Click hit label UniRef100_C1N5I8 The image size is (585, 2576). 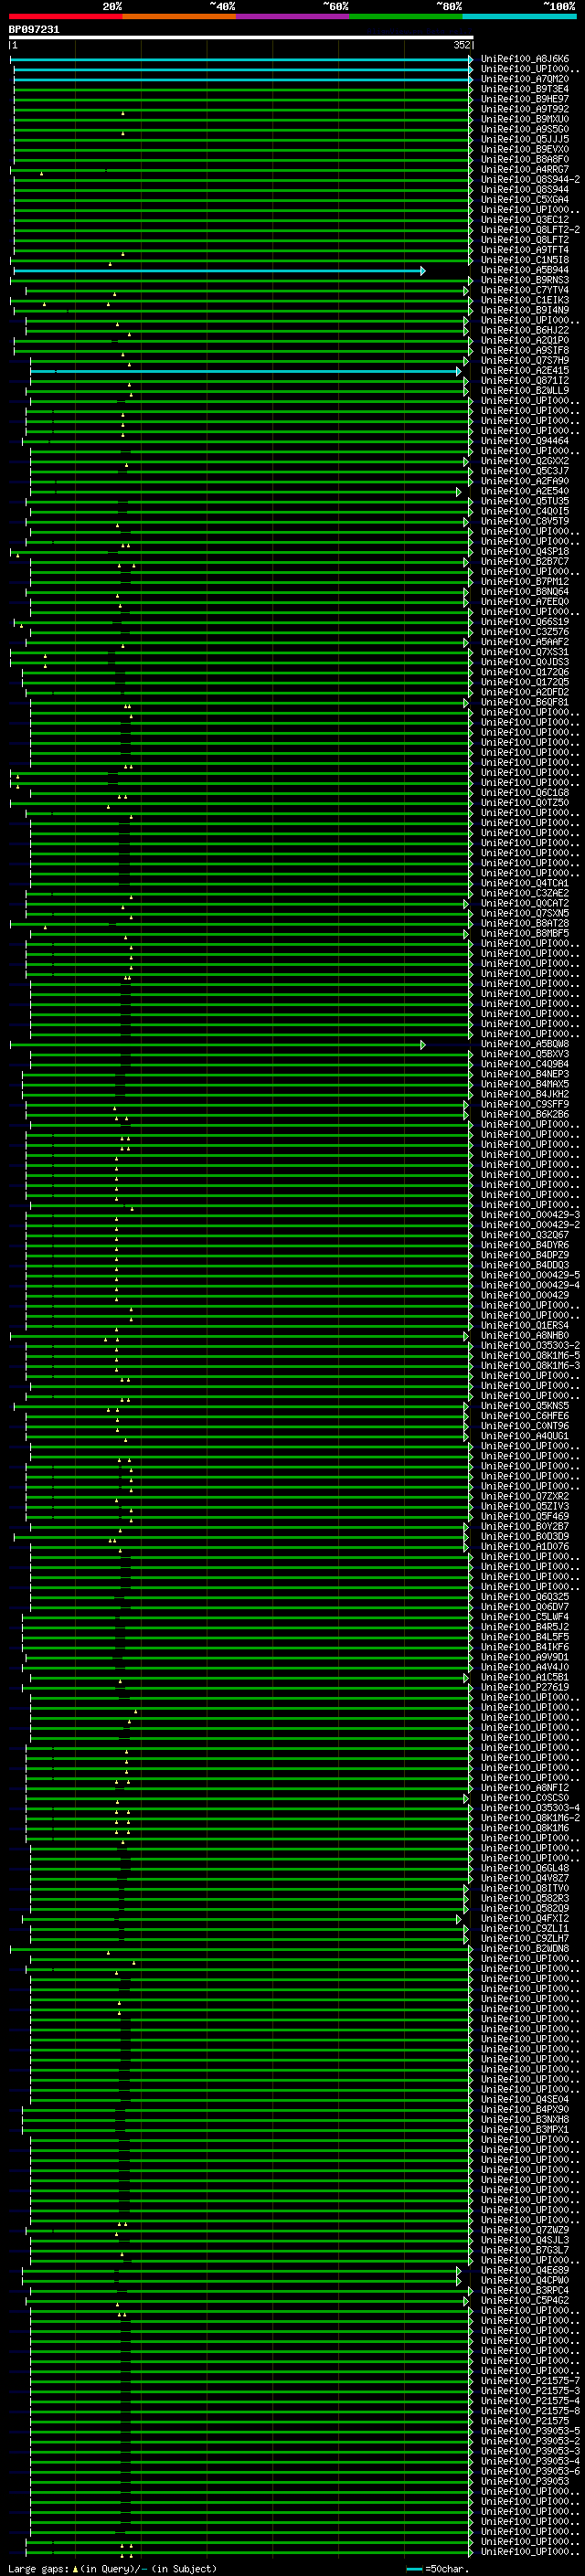coord(525,260)
